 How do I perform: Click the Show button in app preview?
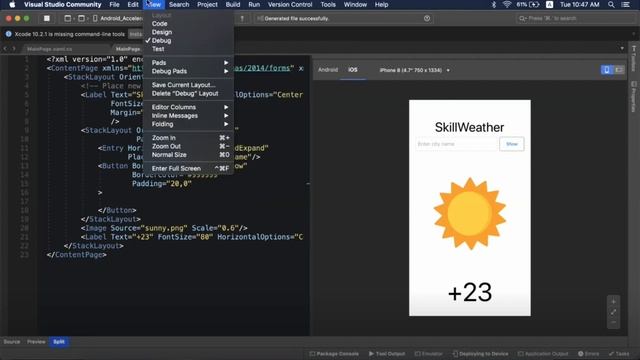[x=511, y=144]
